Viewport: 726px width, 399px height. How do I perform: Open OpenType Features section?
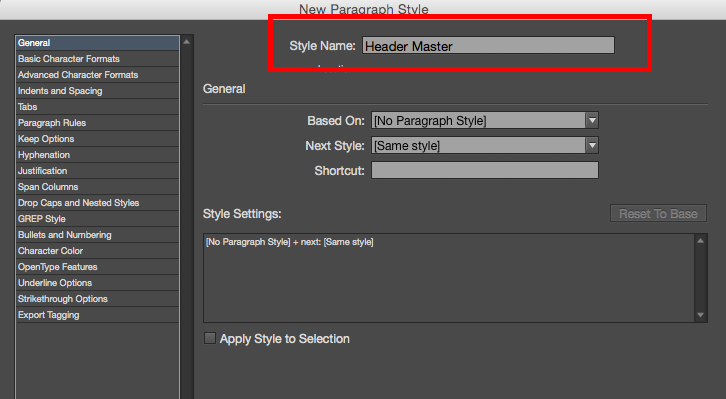[x=97, y=267]
